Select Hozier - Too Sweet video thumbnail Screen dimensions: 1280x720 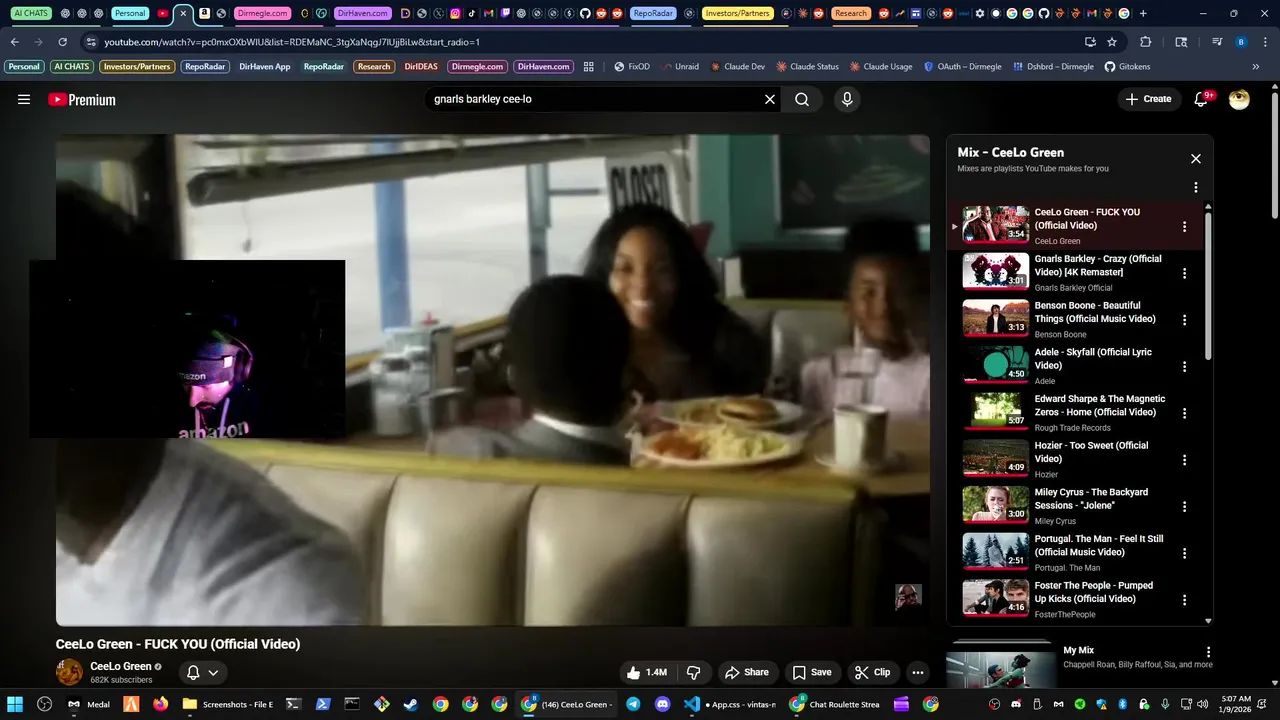coord(995,458)
